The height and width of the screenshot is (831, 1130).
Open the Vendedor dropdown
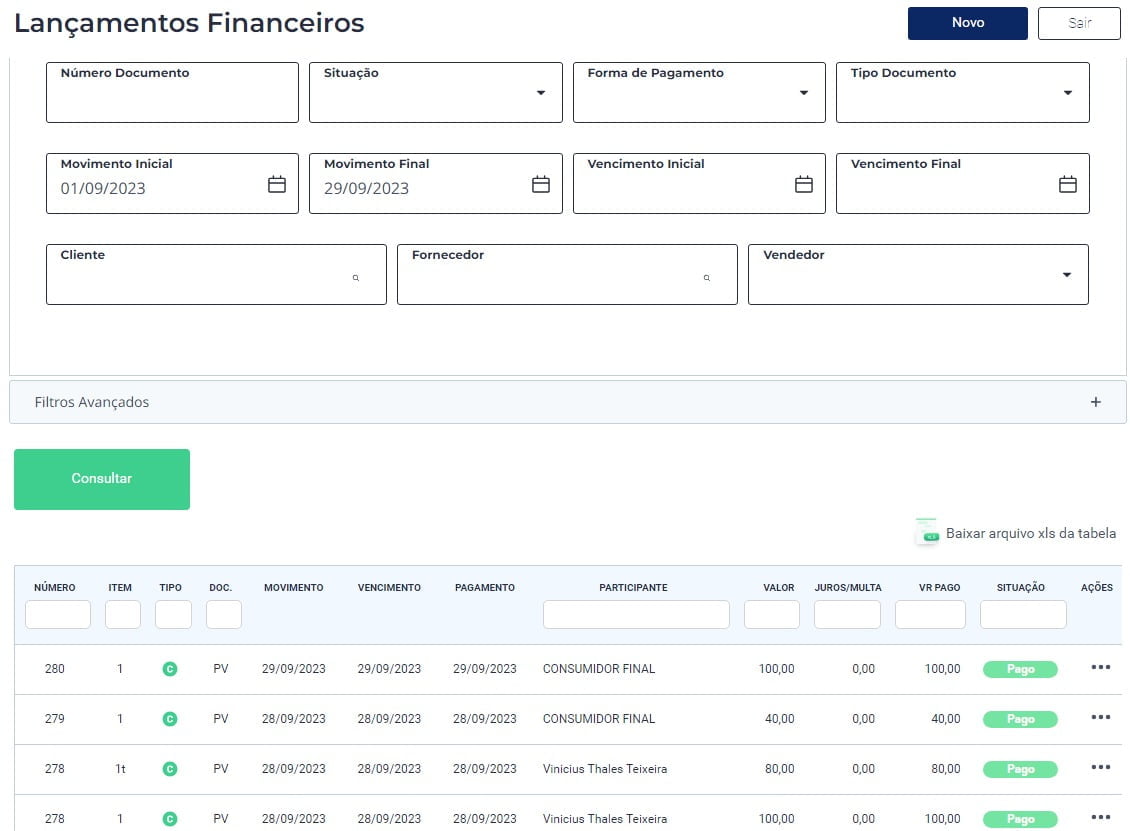pyautogui.click(x=1068, y=274)
